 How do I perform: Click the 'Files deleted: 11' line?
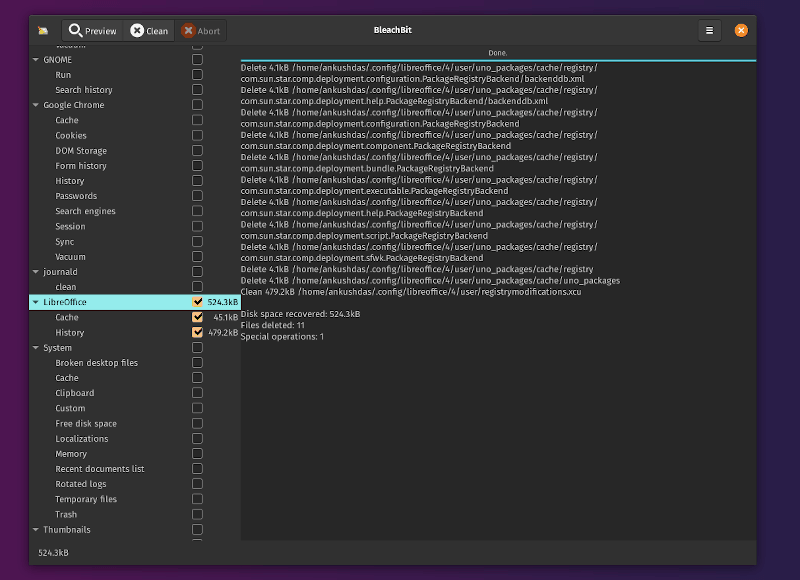[x=272, y=325]
